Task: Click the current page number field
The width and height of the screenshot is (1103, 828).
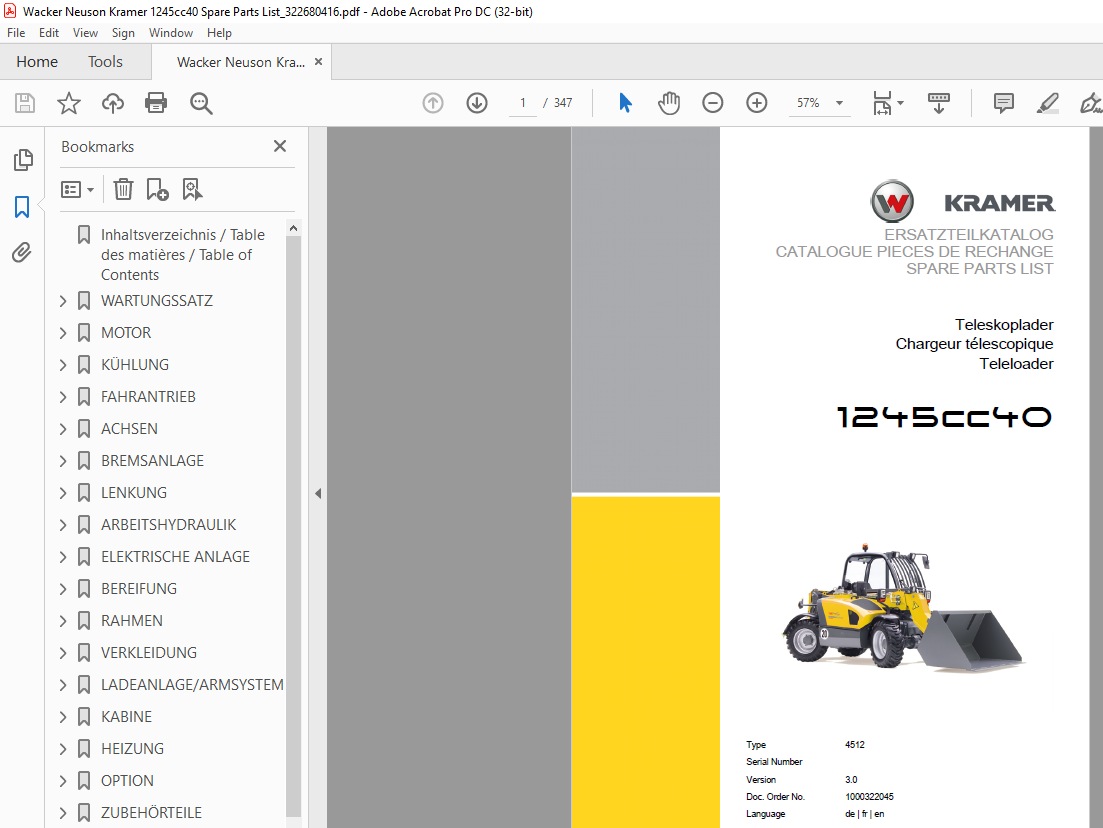Action: pyautogui.click(x=523, y=103)
